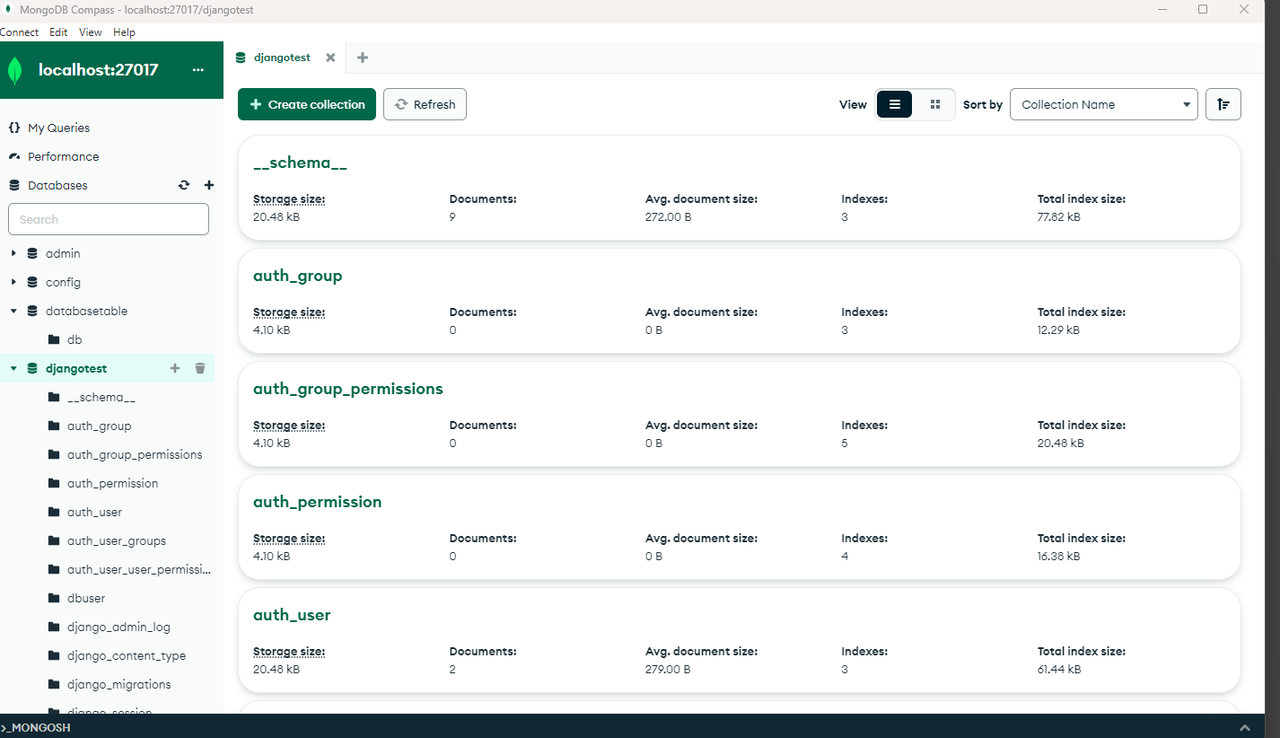Add collection to djangotest via plus icon
This screenshot has width=1280, height=738.
tap(175, 368)
